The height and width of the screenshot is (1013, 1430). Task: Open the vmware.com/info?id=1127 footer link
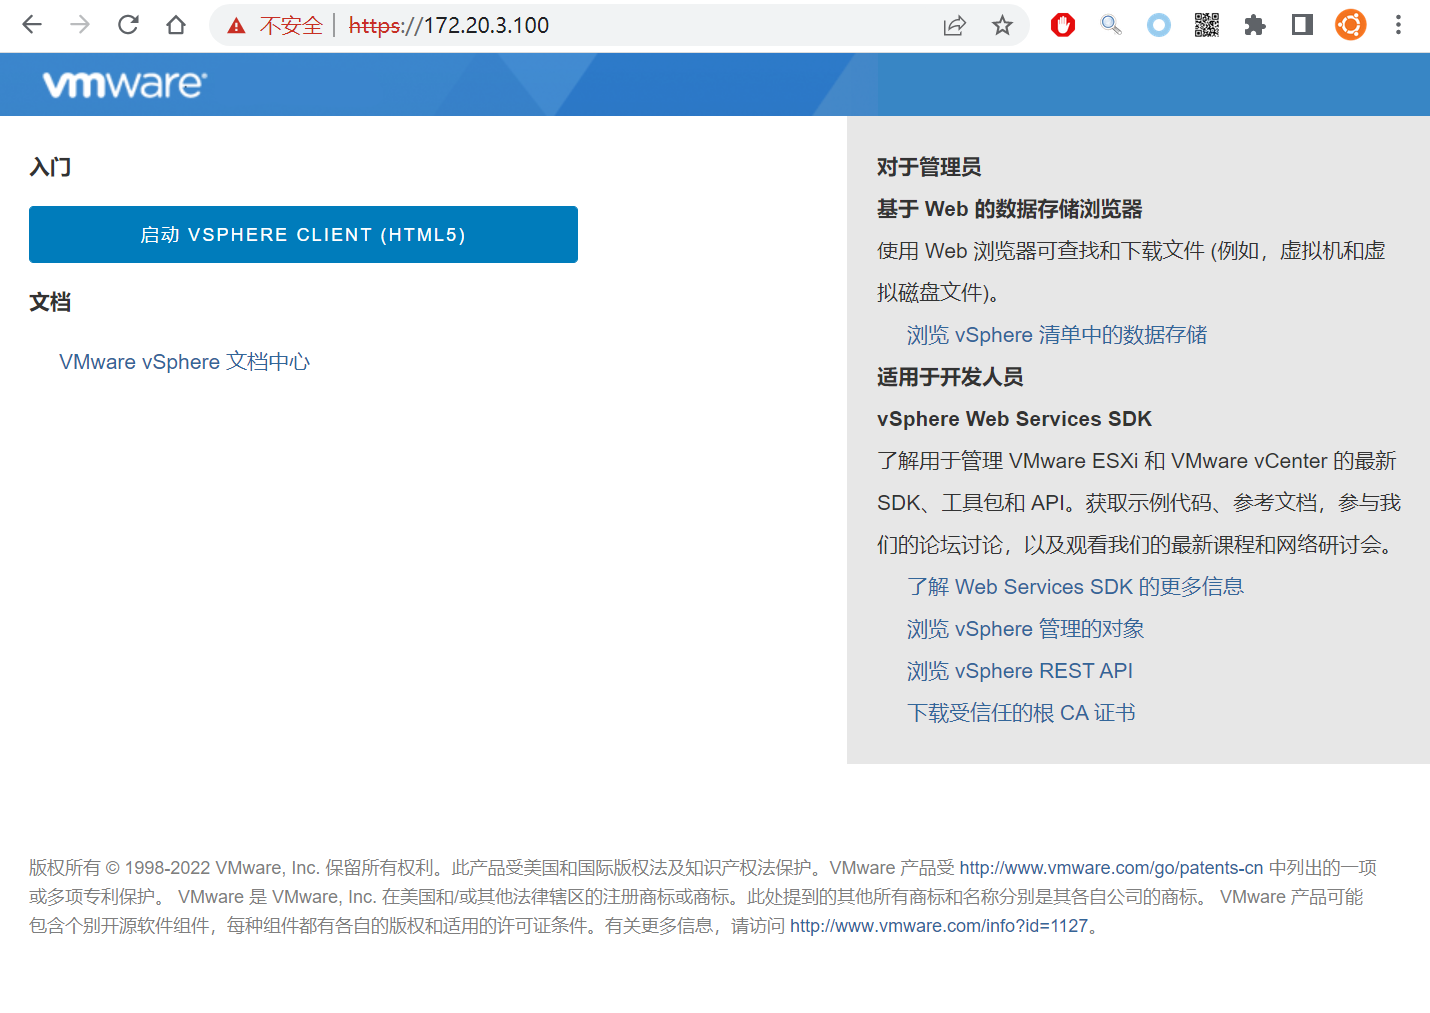point(939,926)
